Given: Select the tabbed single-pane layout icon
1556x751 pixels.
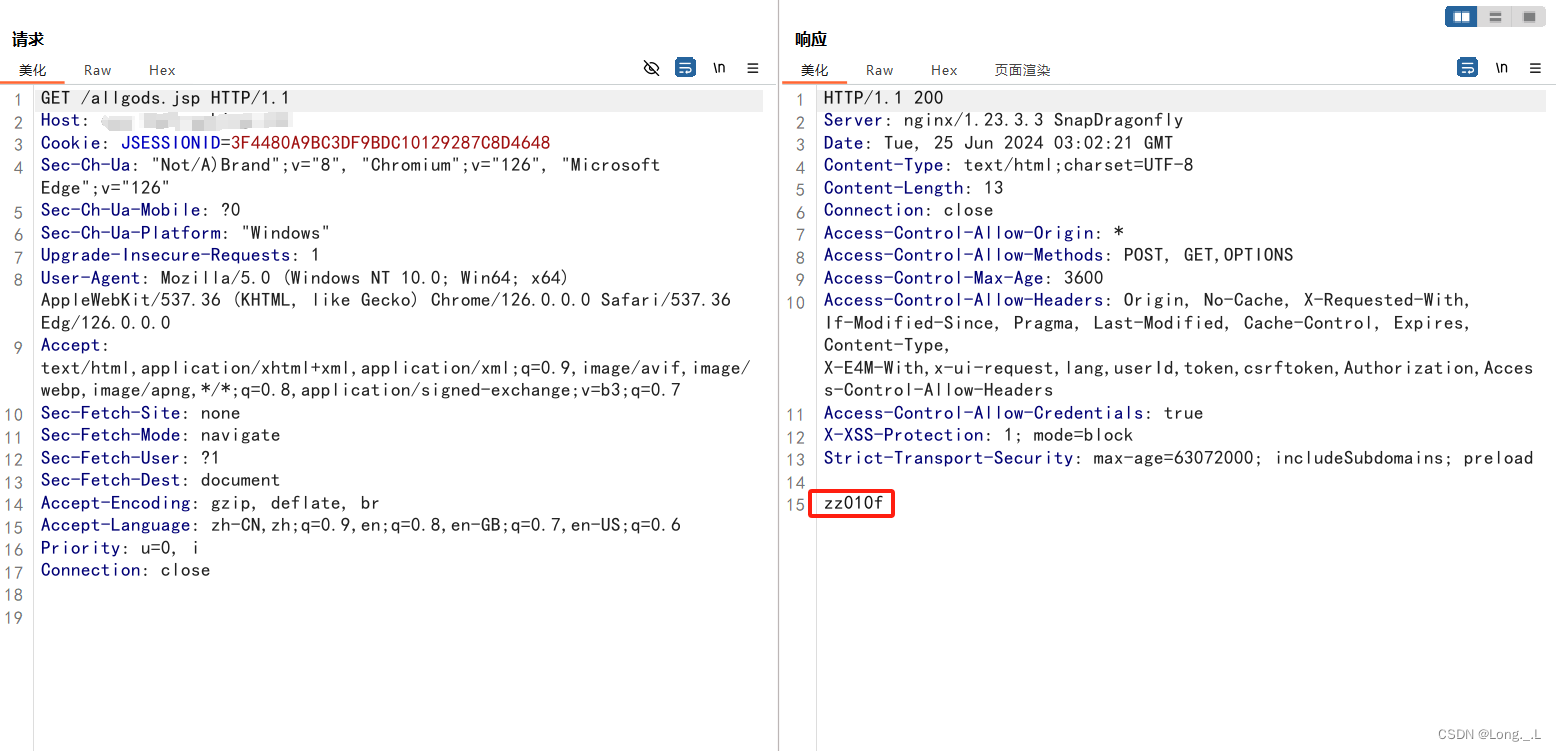Looking at the screenshot, I should pos(1528,16).
